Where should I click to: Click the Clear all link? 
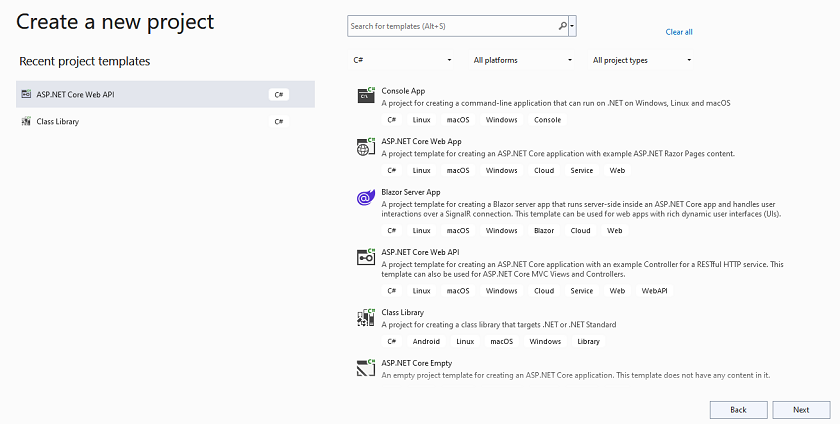(679, 32)
